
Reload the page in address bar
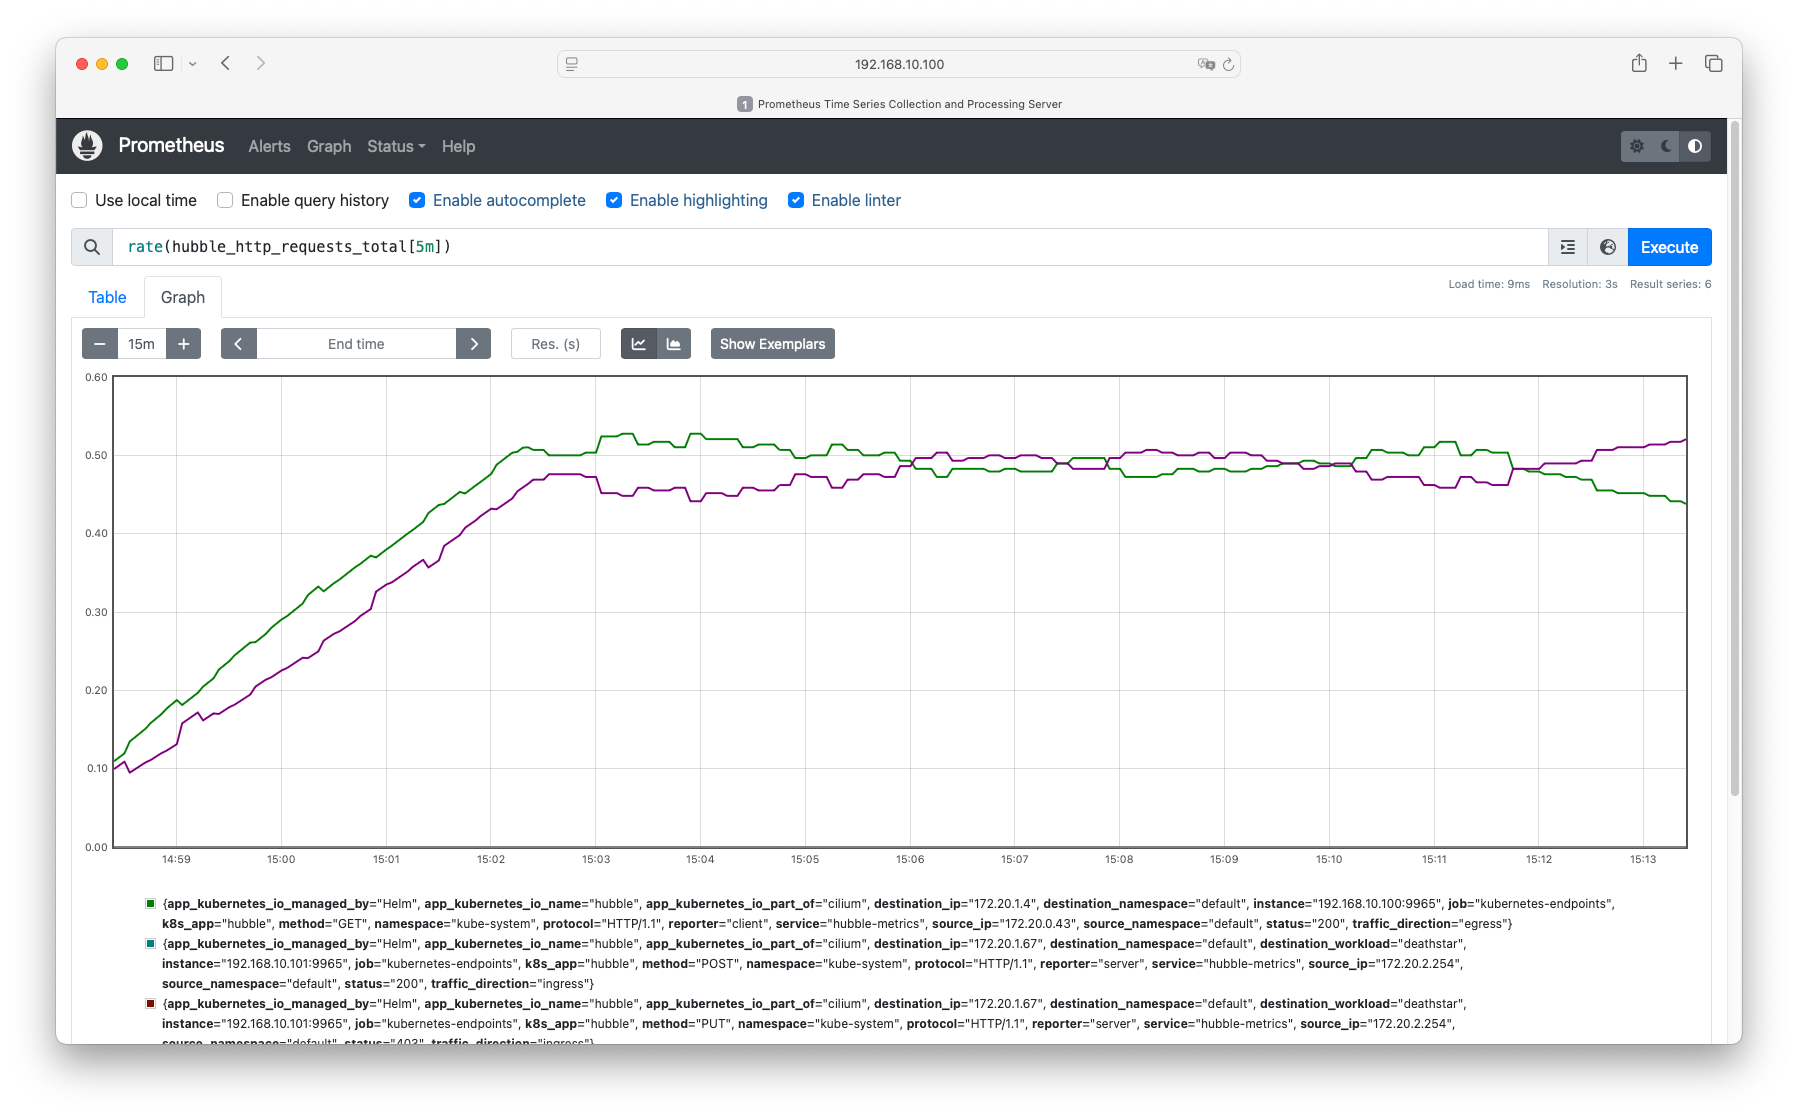pyautogui.click(x=1228, y=64)
